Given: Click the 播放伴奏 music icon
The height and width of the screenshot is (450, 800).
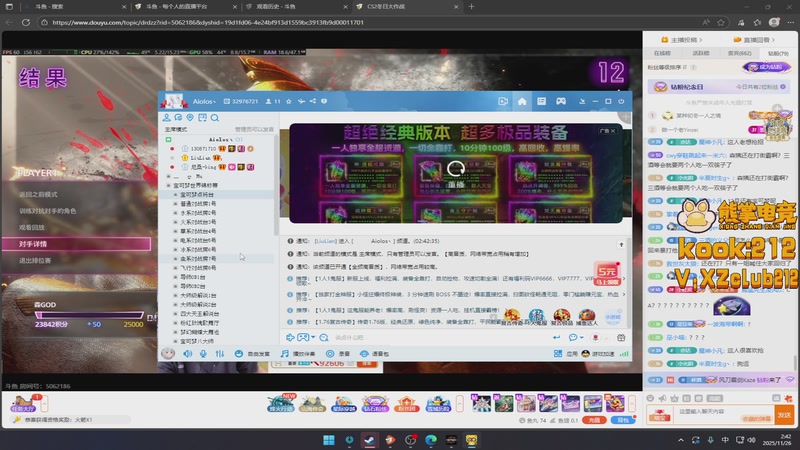Looking at the screenshot, I should [285, 354].
